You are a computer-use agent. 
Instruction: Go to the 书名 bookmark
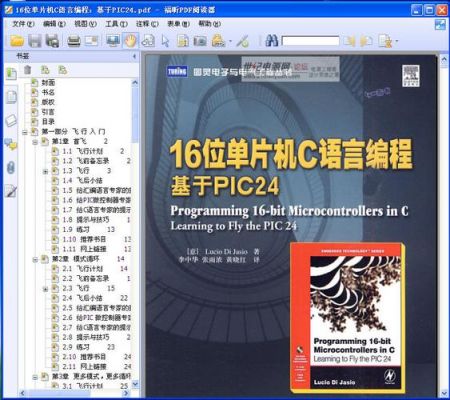48,92
